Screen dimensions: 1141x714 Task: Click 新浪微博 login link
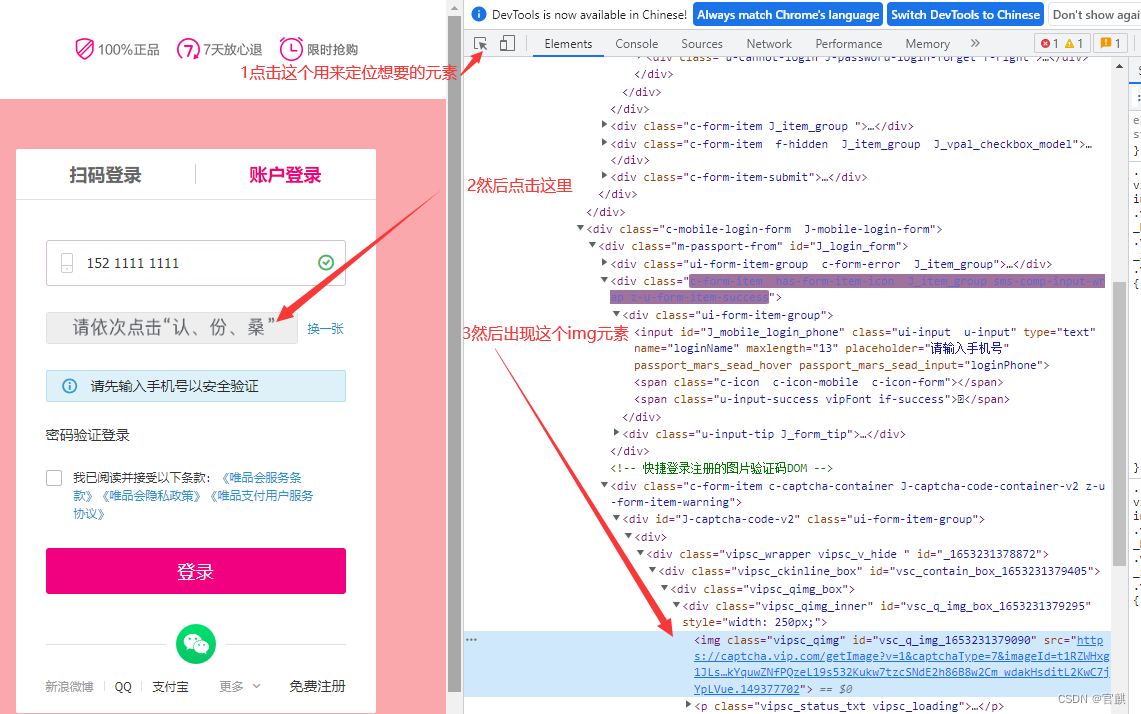coord(69,686)
